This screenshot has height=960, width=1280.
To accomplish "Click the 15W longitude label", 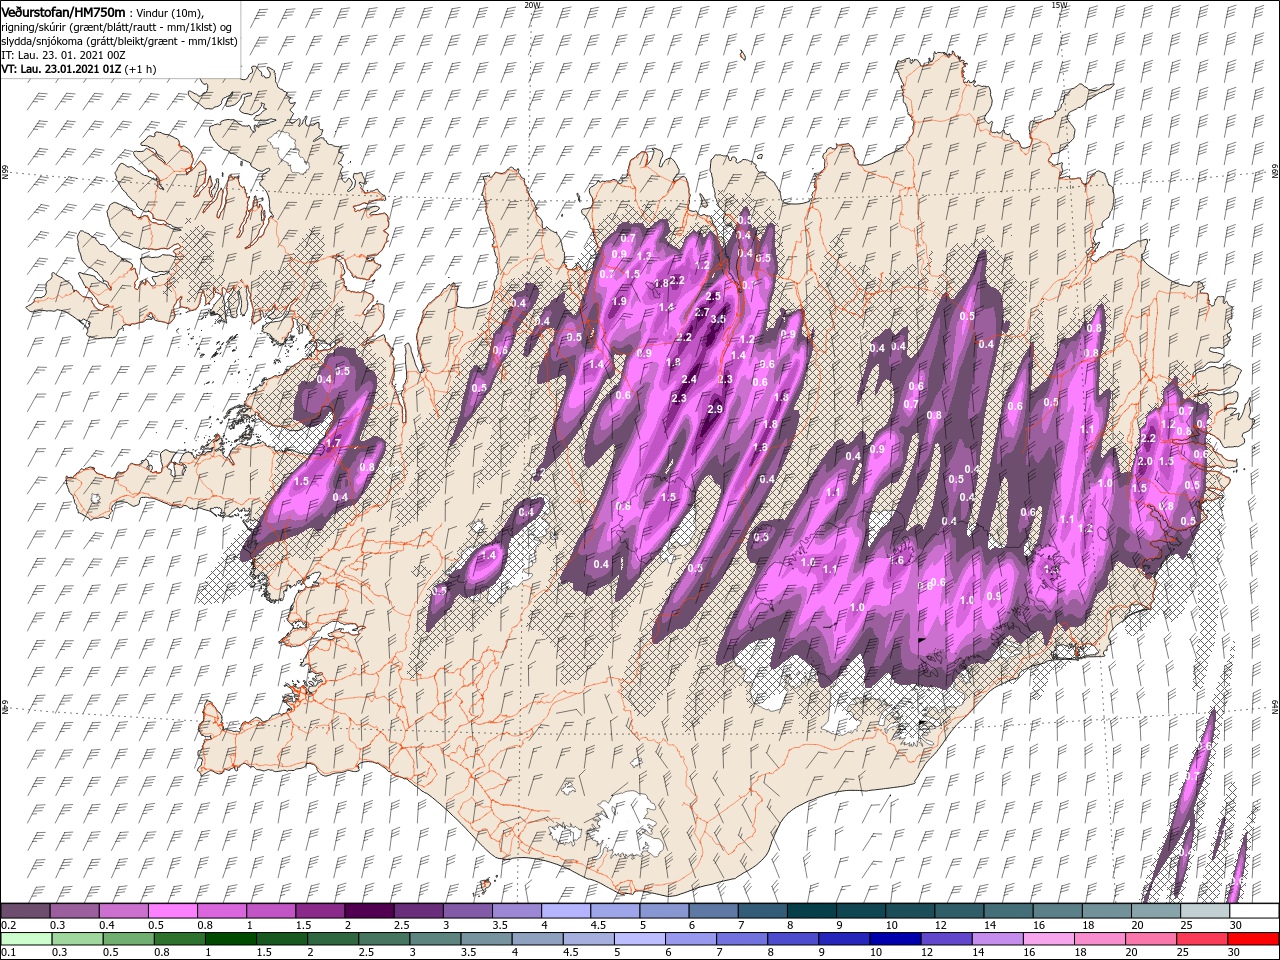I will 1058,5.
